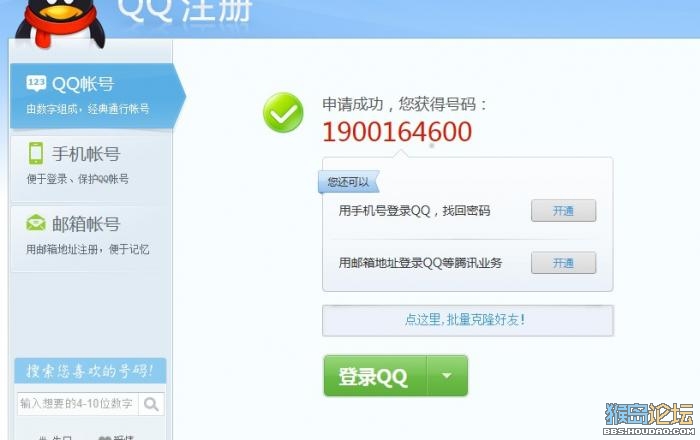The image size is (700, 440).
Task: Click the red QQ number 1900164600
Action: coord(397,132)
